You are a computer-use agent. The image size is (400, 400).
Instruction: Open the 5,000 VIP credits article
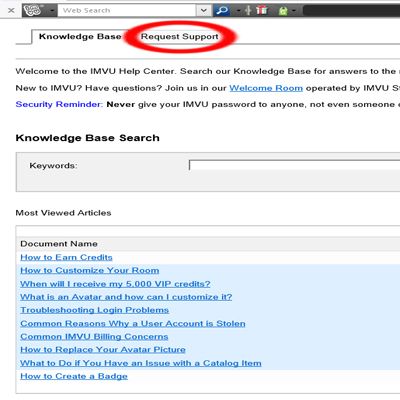coord(115,284)
